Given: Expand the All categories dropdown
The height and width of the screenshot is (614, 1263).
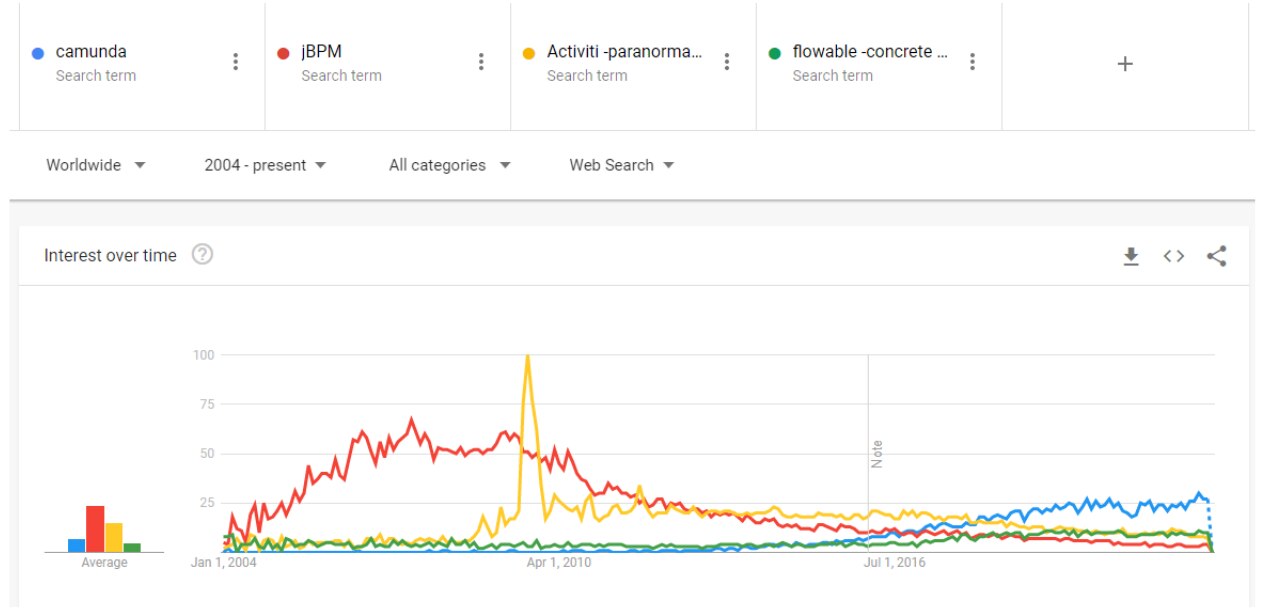Looking at the screenshot, I should pyautogui.click(x=449, y=165).
